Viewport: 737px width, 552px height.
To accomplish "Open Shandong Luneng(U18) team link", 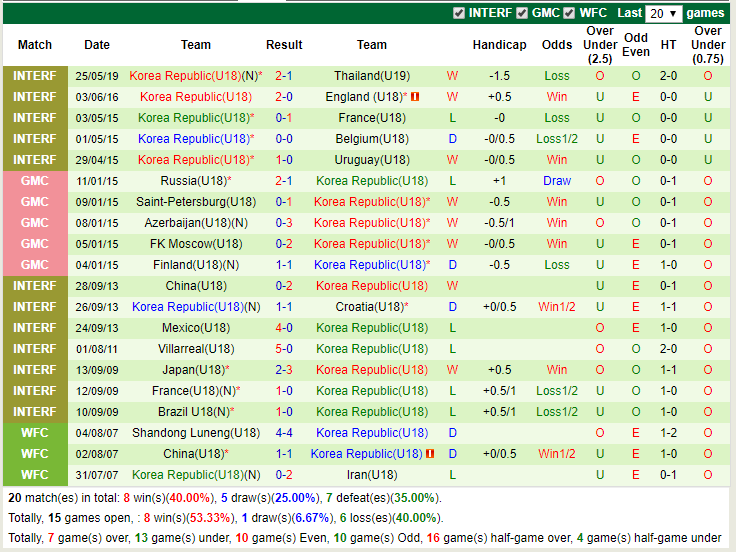I will (196, 433).
